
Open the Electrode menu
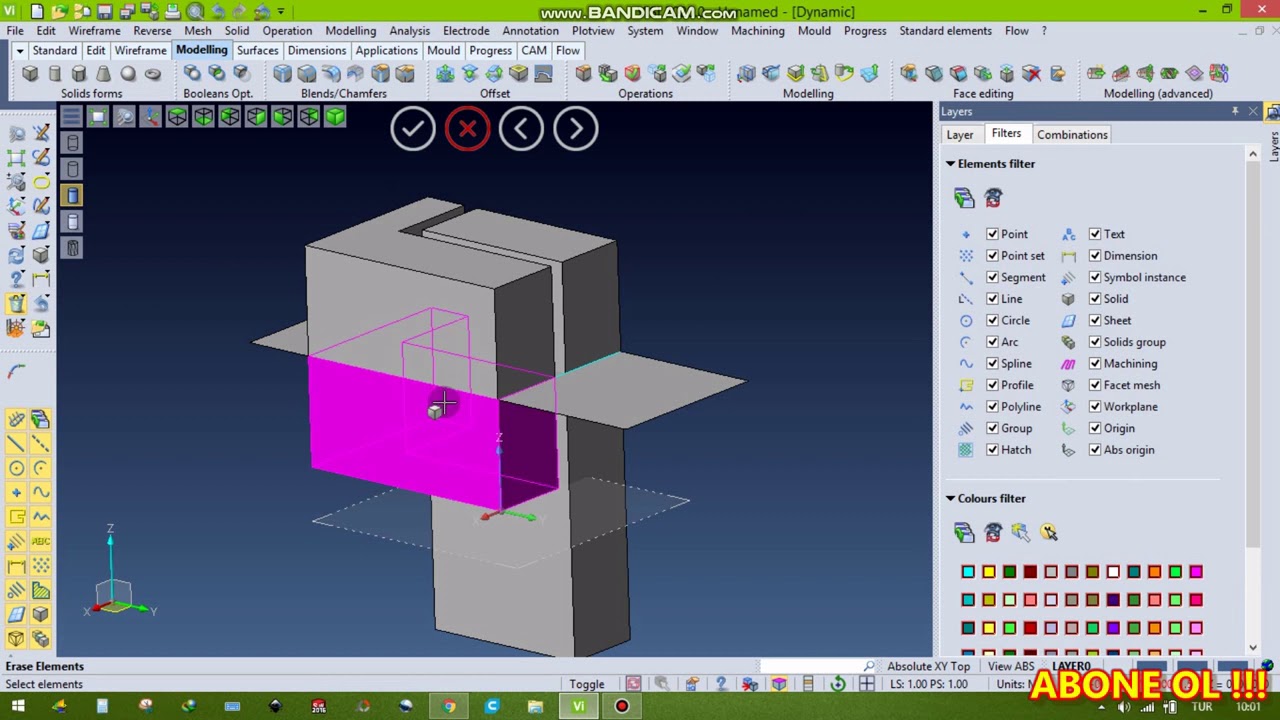(466, 31)
